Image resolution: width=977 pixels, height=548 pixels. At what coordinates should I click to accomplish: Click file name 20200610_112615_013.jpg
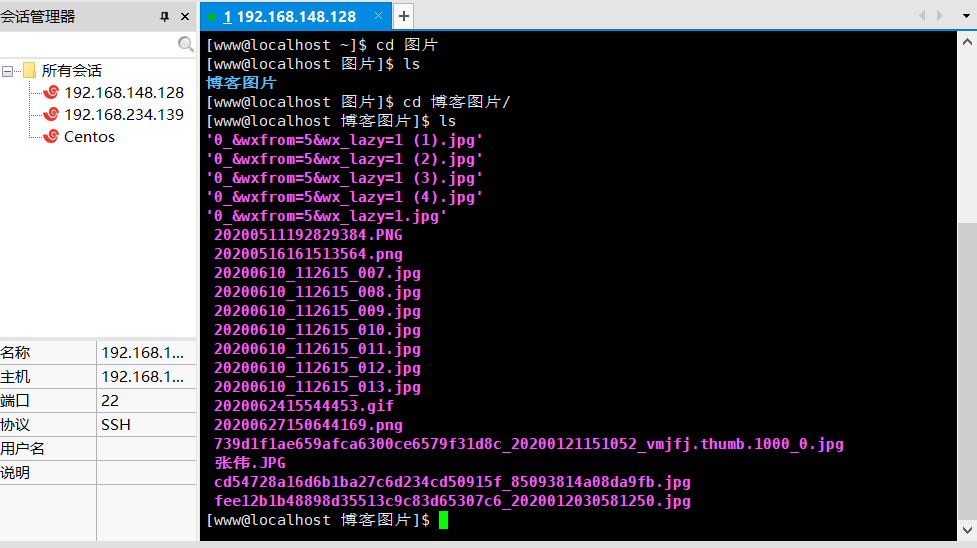(x=317, y=387)
